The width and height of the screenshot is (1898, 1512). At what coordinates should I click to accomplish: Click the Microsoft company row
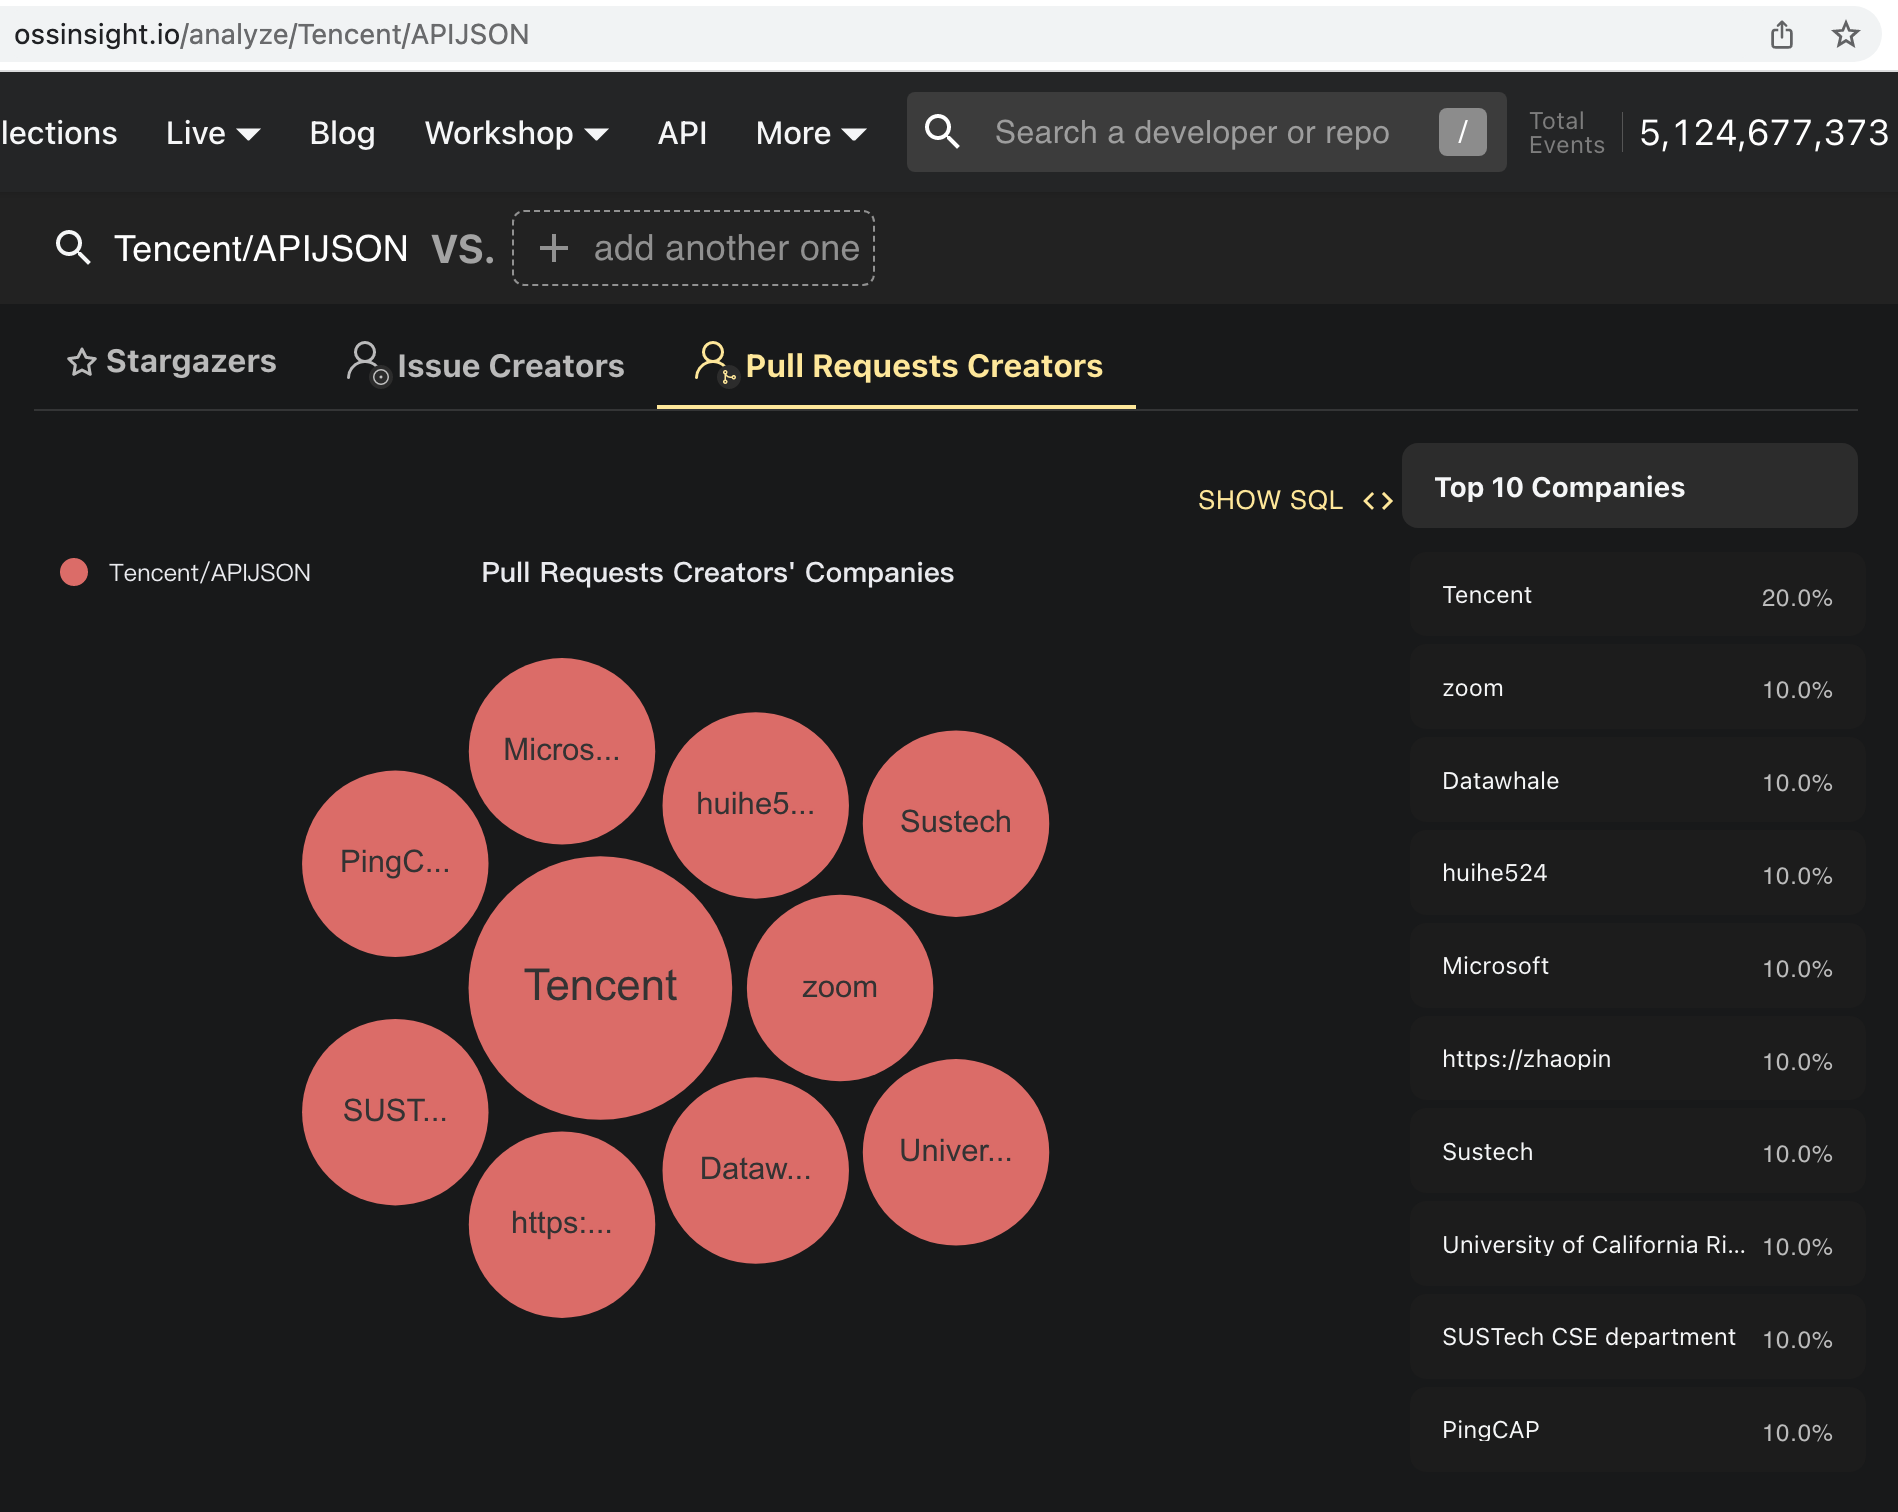click(1637, 966)
